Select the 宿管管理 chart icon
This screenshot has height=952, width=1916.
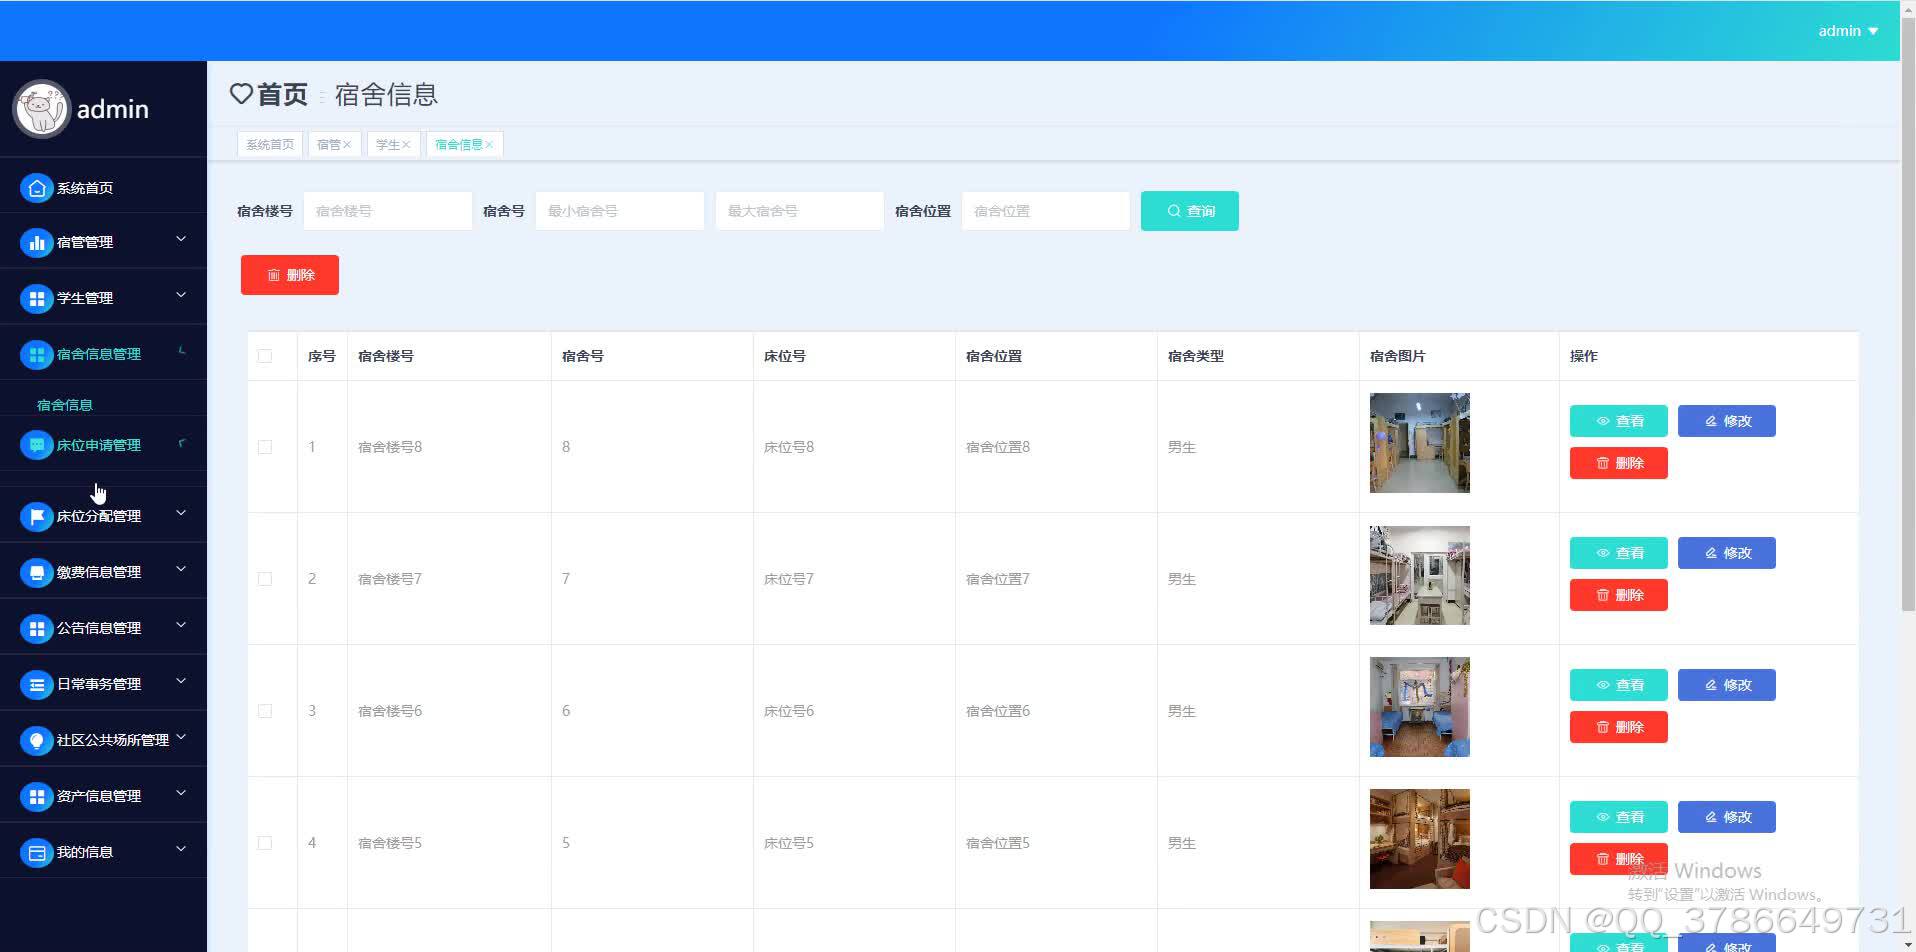[x=36, y=241]
